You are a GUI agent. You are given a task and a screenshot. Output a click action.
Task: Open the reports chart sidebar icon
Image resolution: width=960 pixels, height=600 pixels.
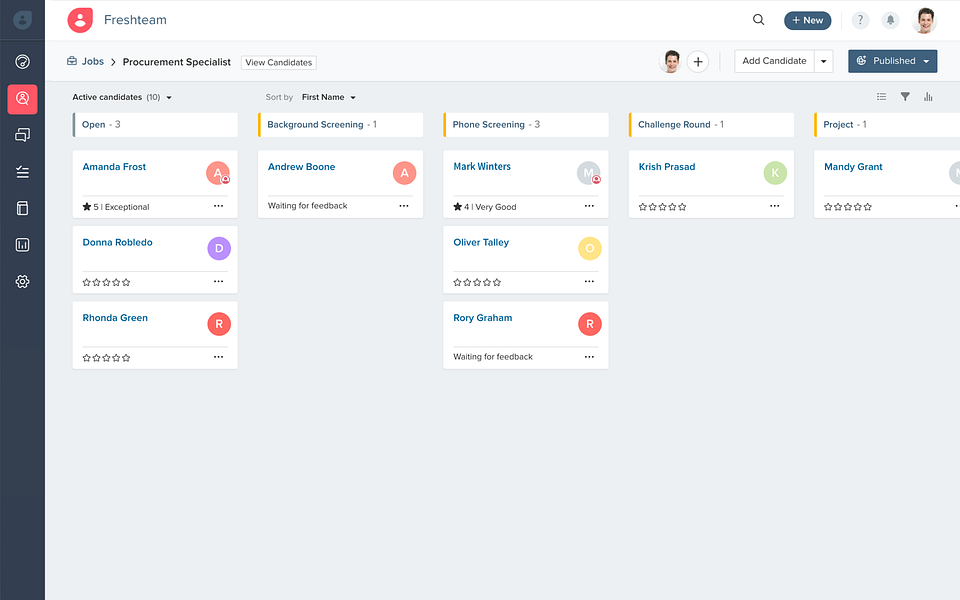[x=22, y=245]
